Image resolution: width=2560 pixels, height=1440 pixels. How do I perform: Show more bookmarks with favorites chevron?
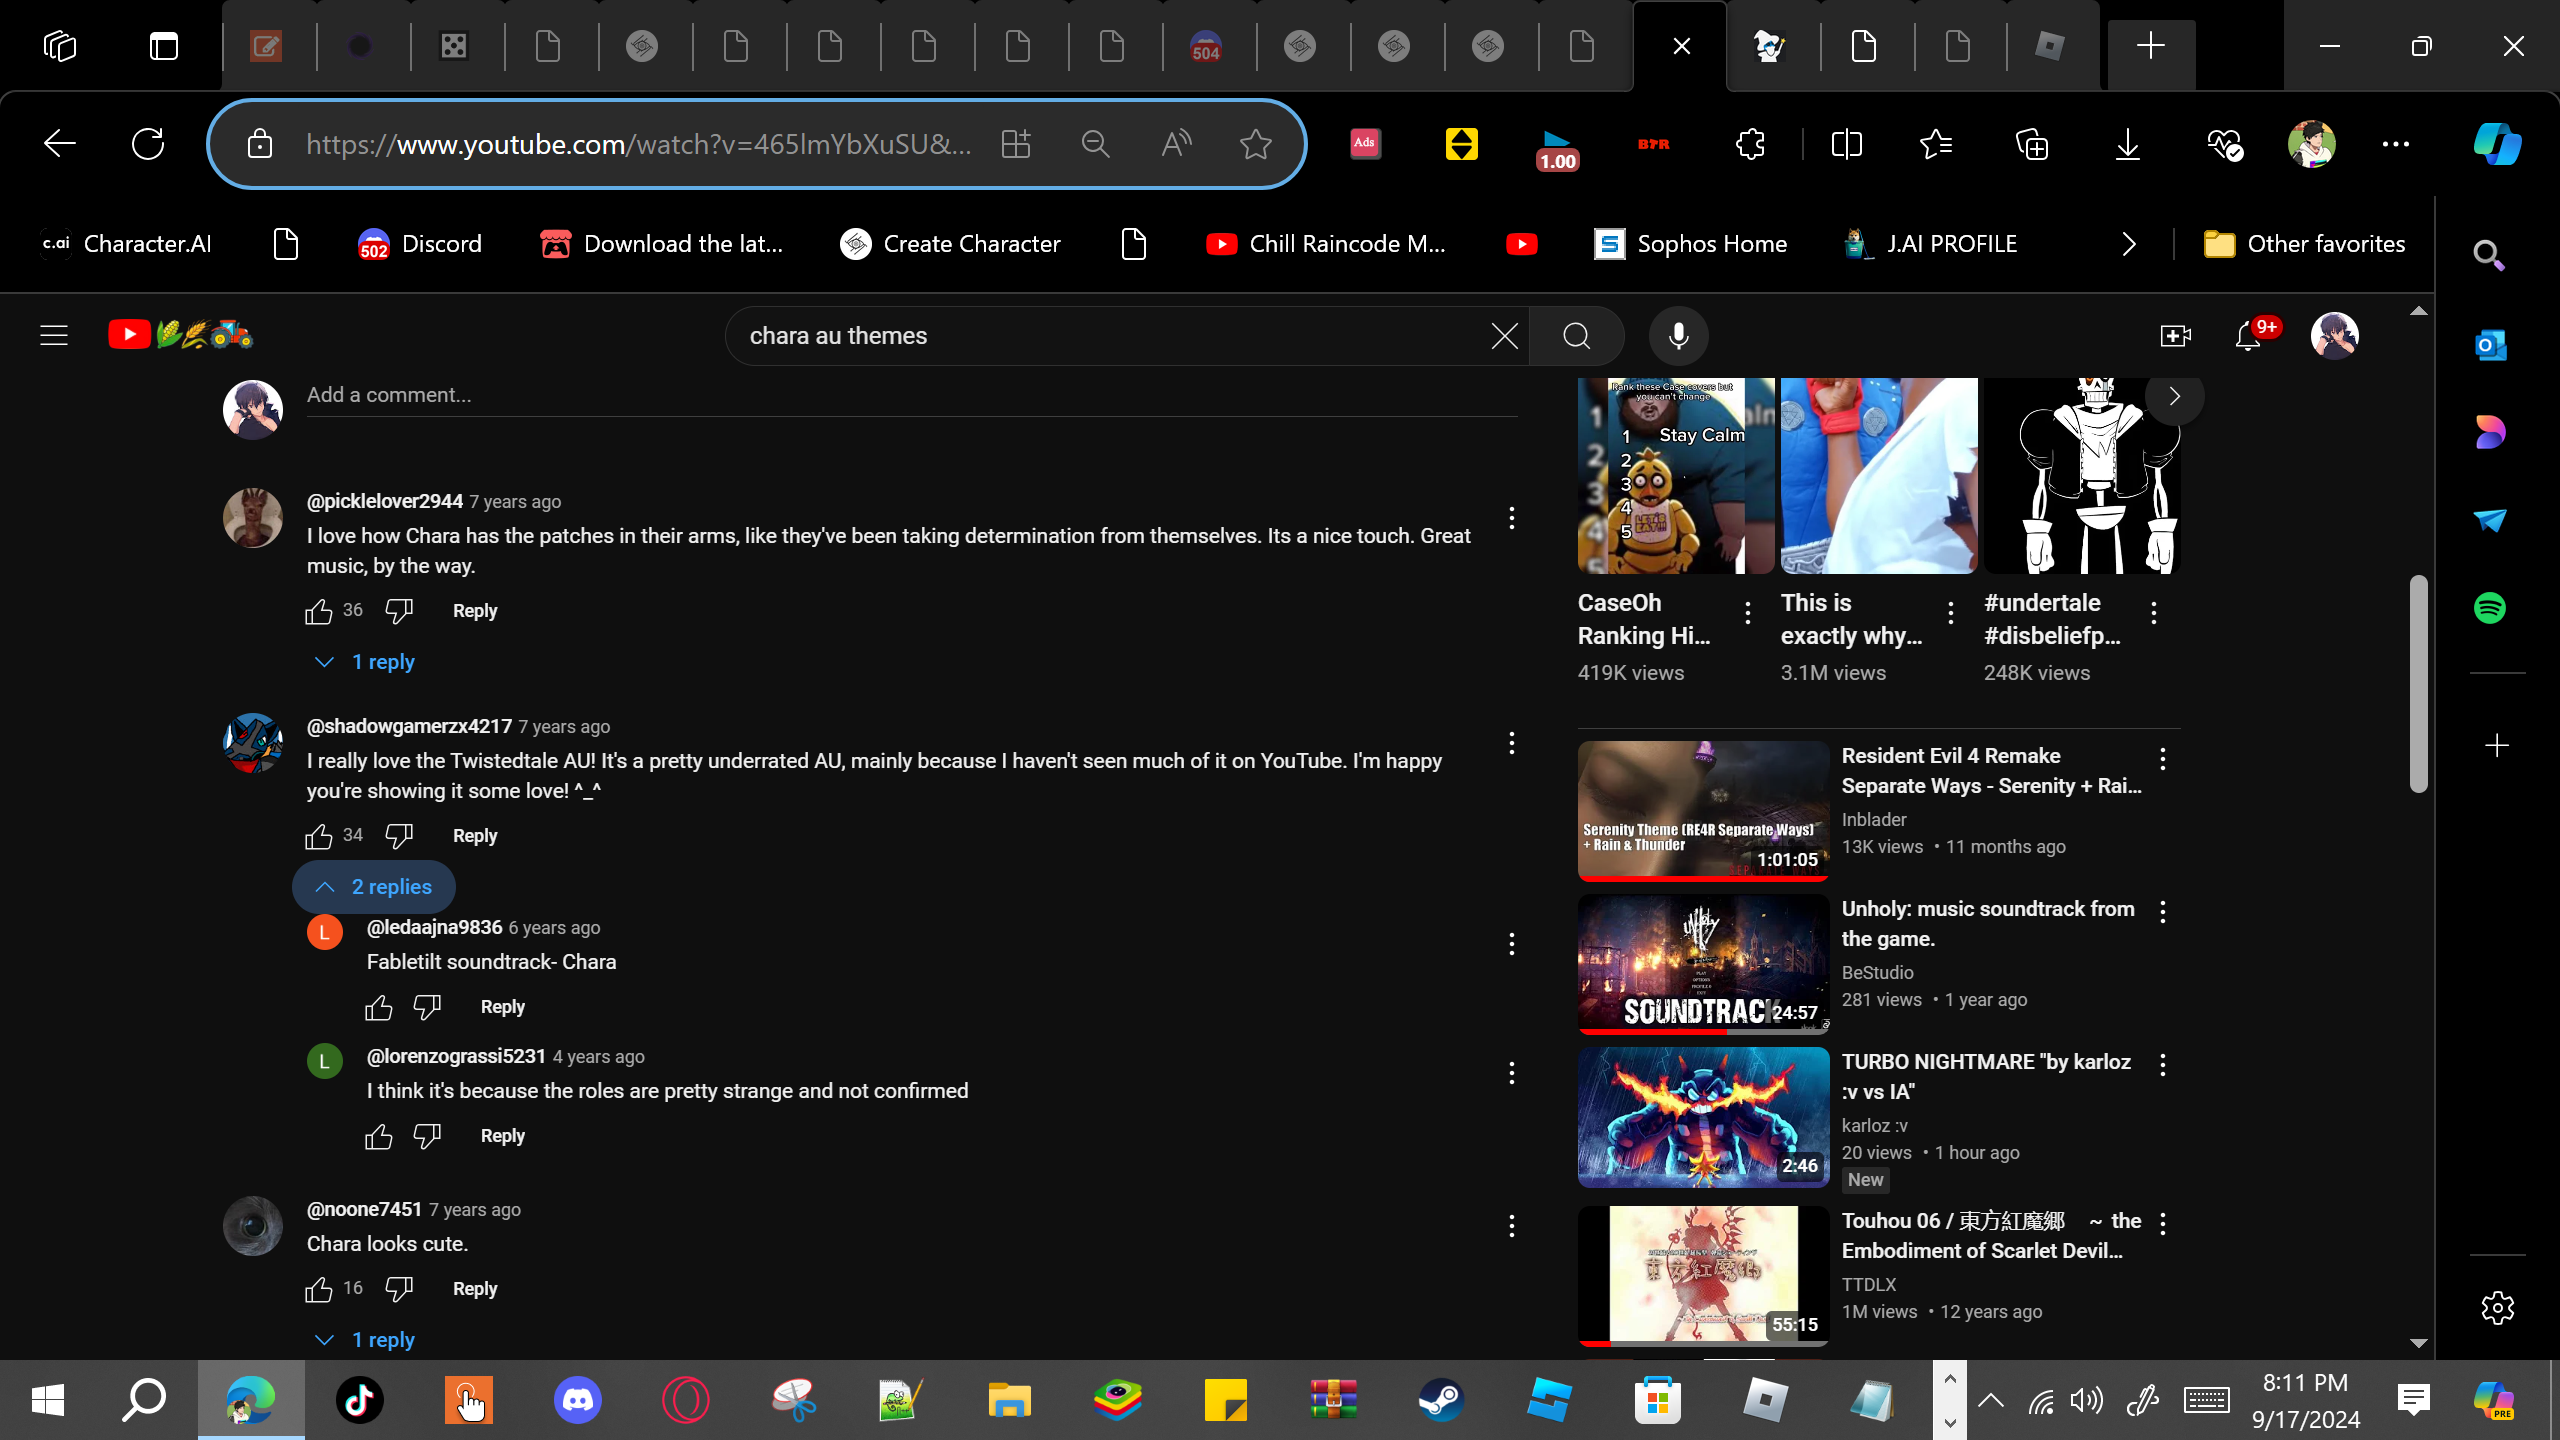(2129, 244)
